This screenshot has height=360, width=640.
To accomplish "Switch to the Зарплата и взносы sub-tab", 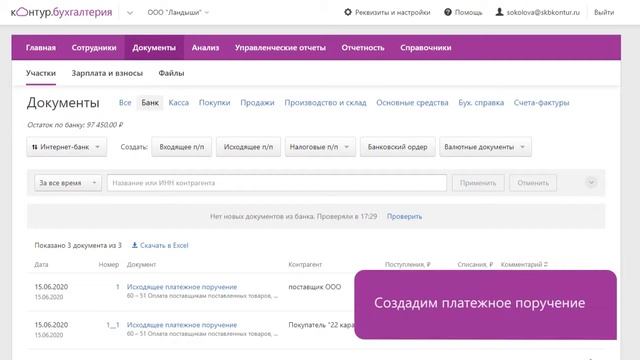I will [x=107, y=73].
